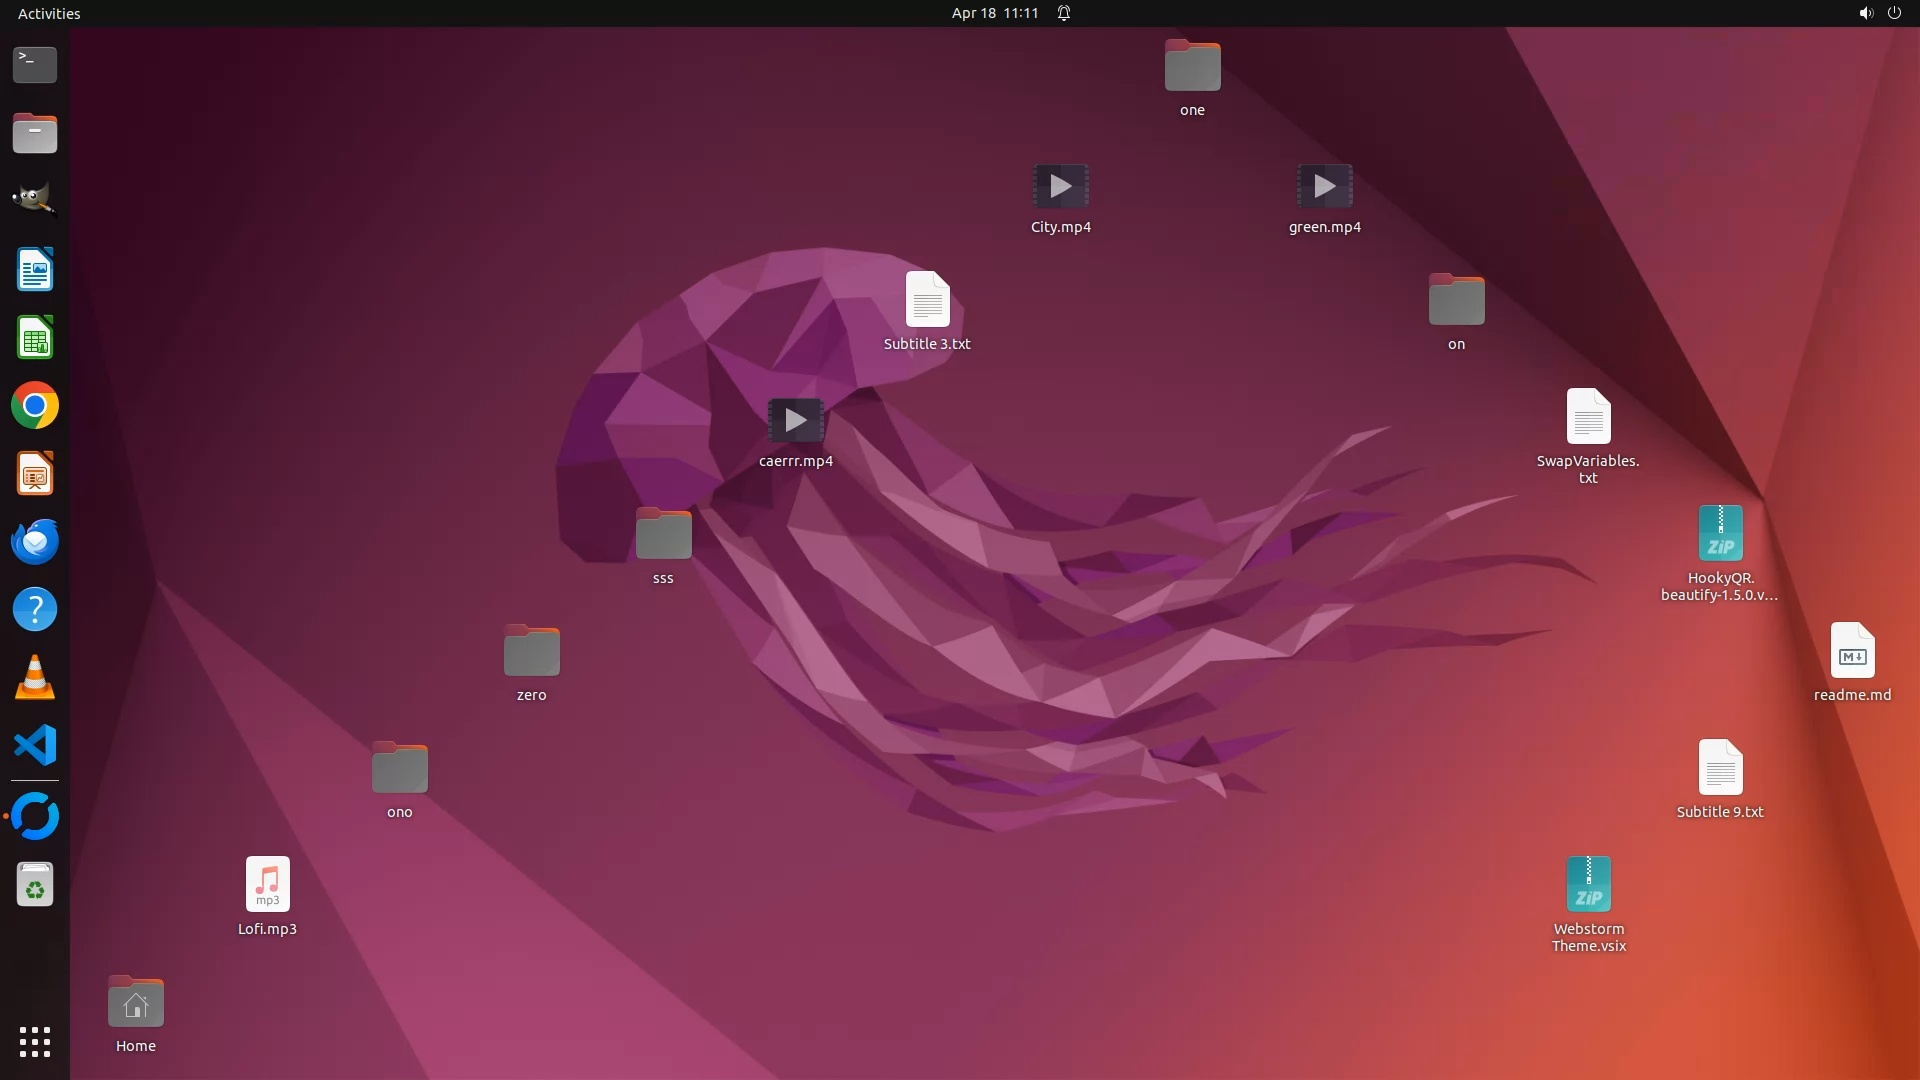
Task: Open the volume system menu
Action: coord(1865,13)
